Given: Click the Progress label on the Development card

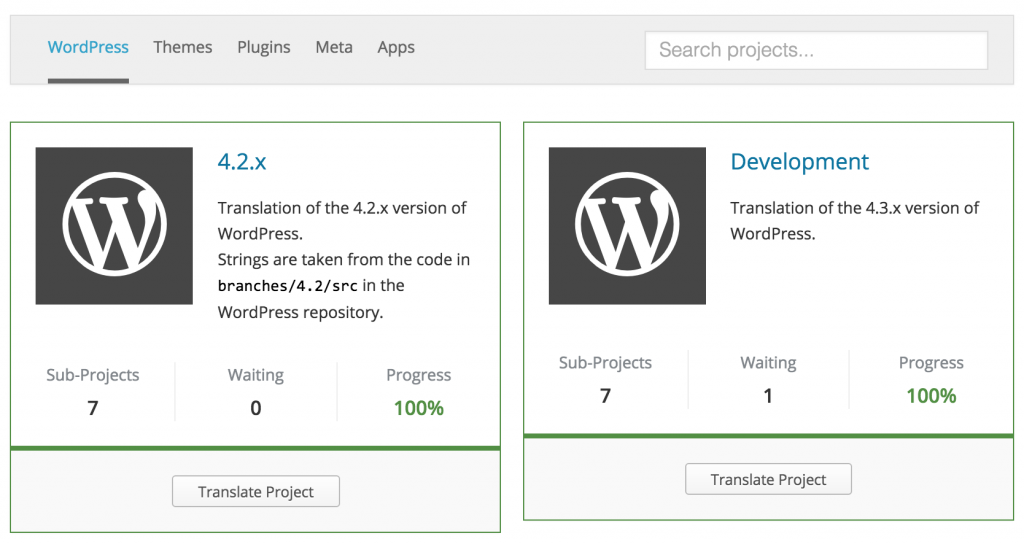Looking at the screenshot, I should click(931, 362).
